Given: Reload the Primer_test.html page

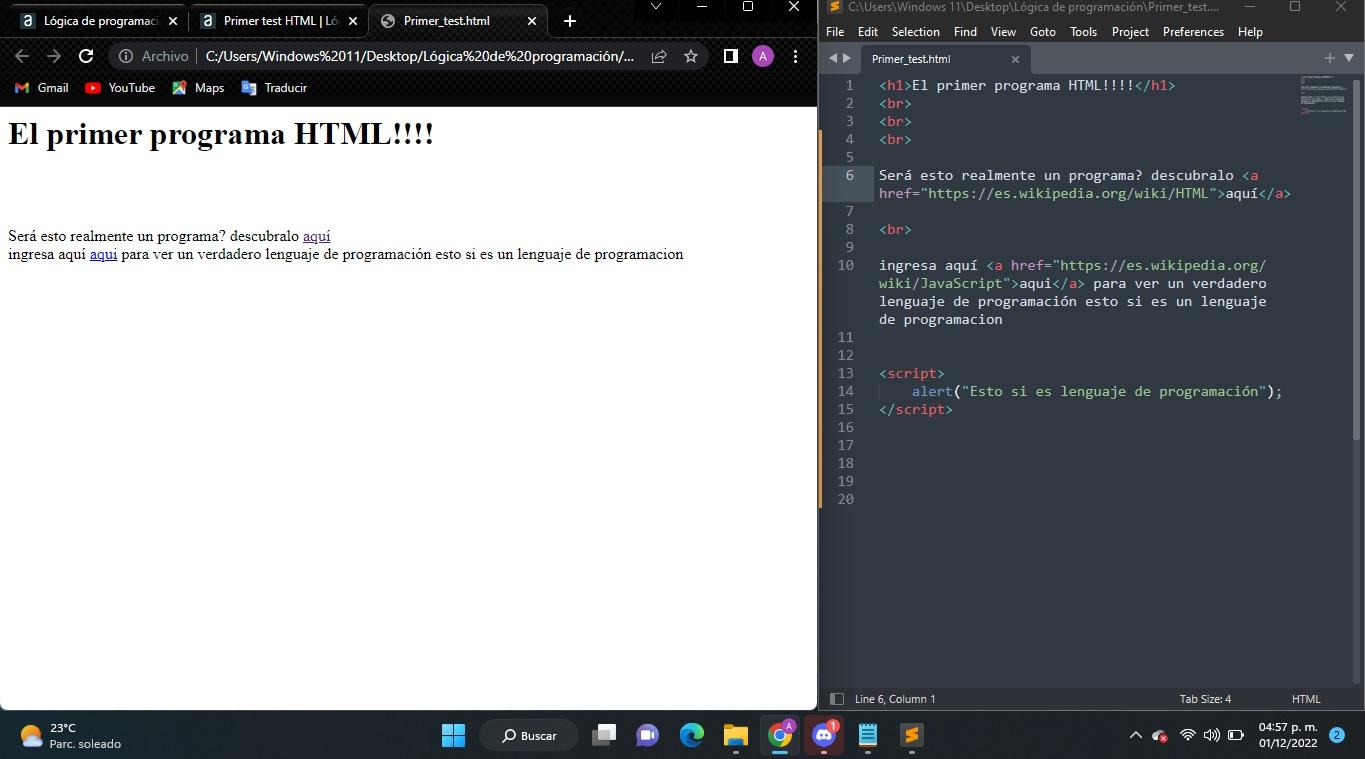Looking at the screenshot, I should [86, 56].
